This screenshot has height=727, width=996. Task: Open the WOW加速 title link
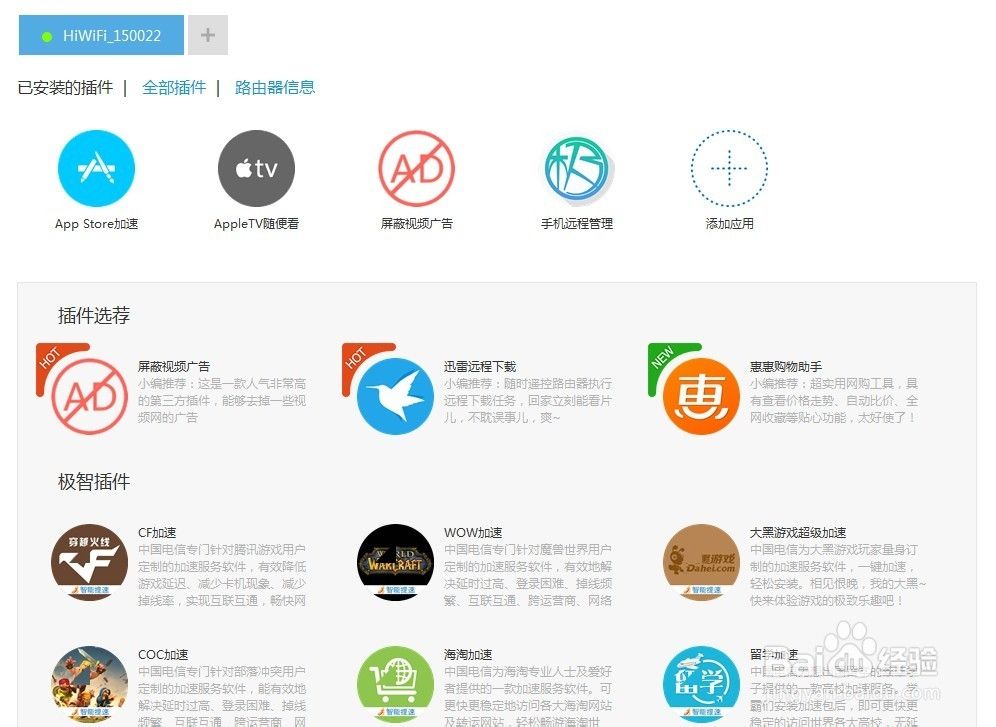[473, 533]
